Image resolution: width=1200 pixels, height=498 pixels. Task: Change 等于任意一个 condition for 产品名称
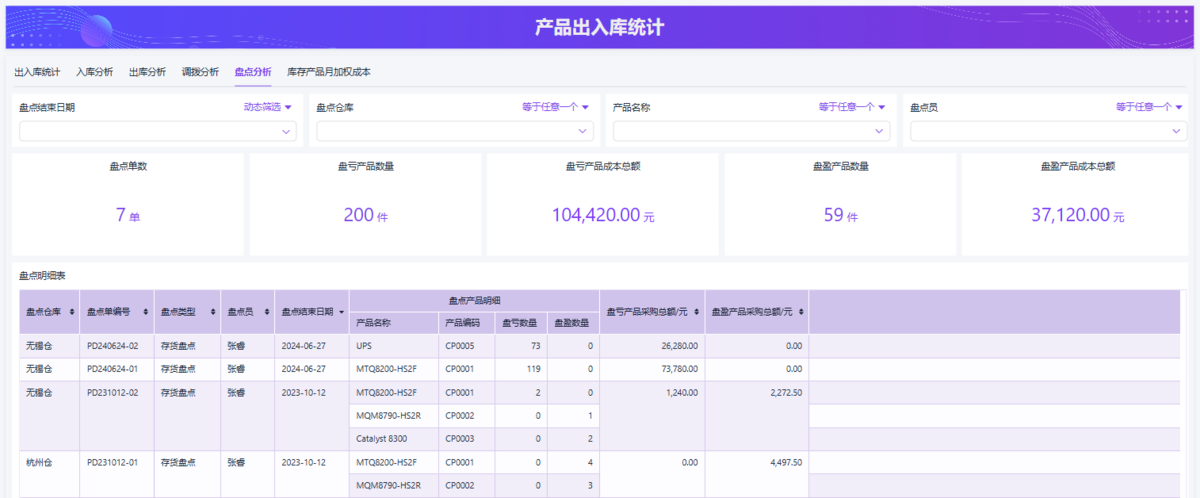tap(852, 107)
